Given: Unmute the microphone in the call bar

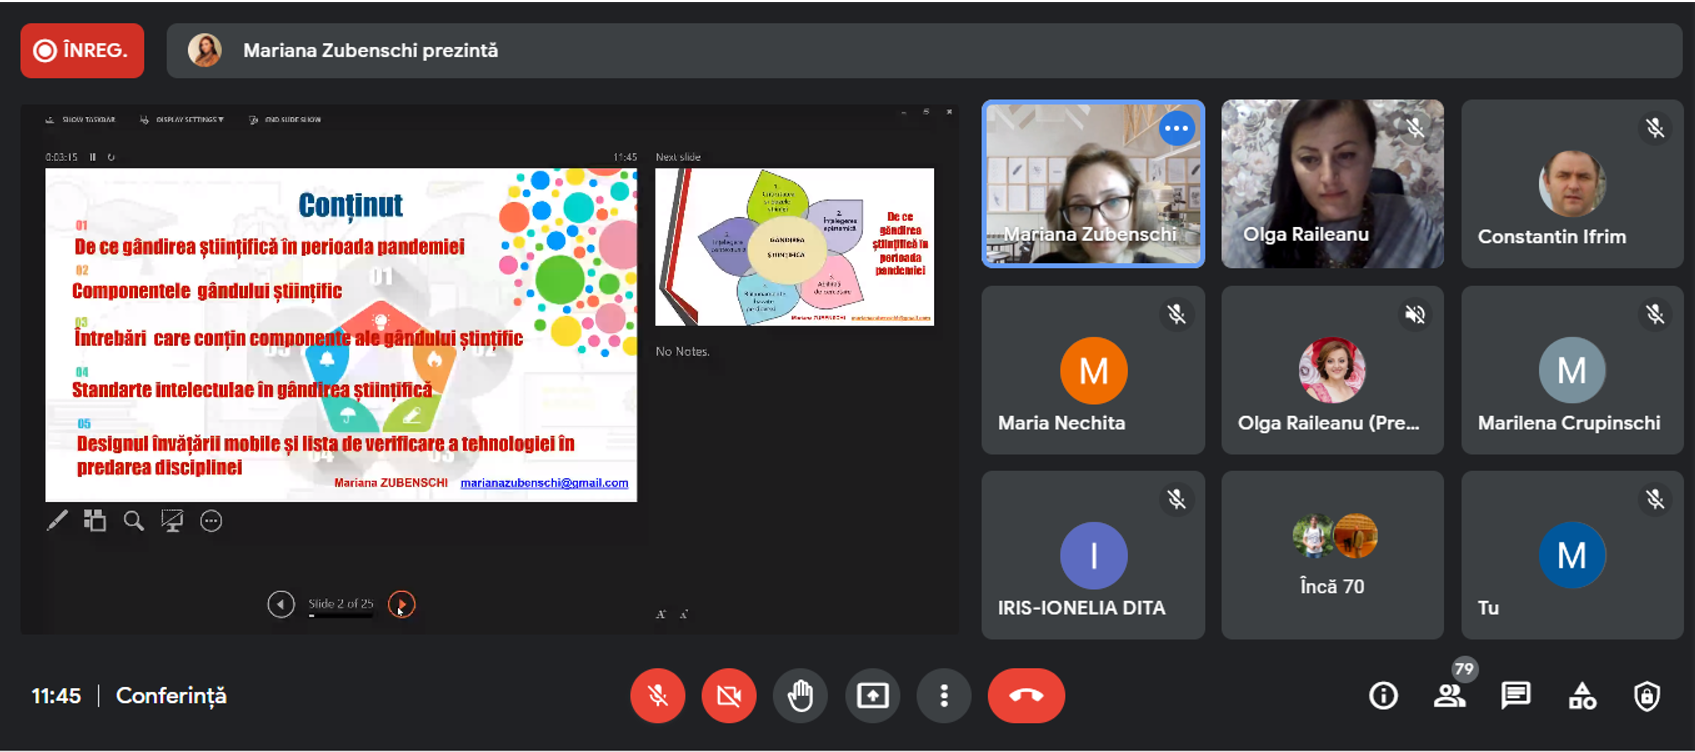Looking at the screenshot, I should click(x=657, y=696).
